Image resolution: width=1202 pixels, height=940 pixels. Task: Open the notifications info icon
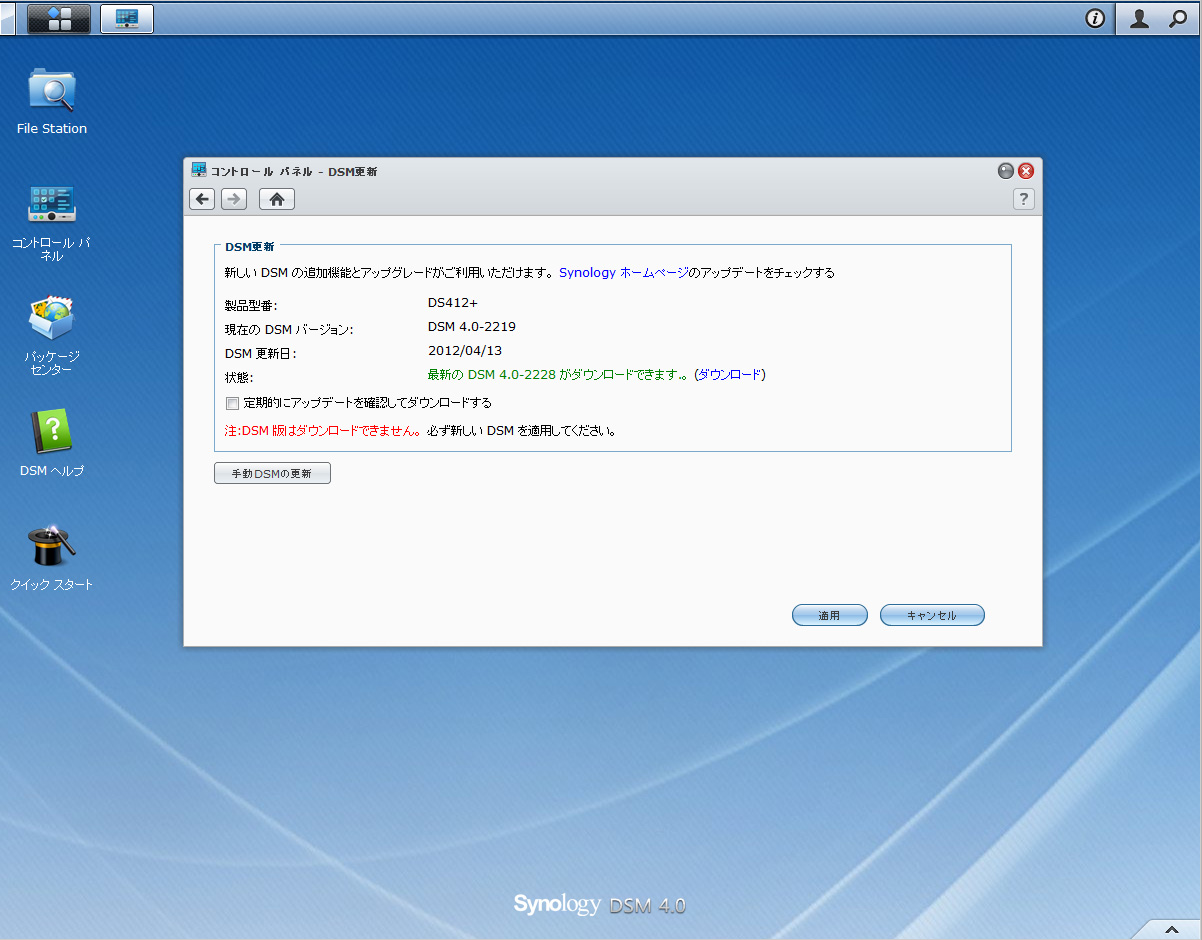[1095, 19]
